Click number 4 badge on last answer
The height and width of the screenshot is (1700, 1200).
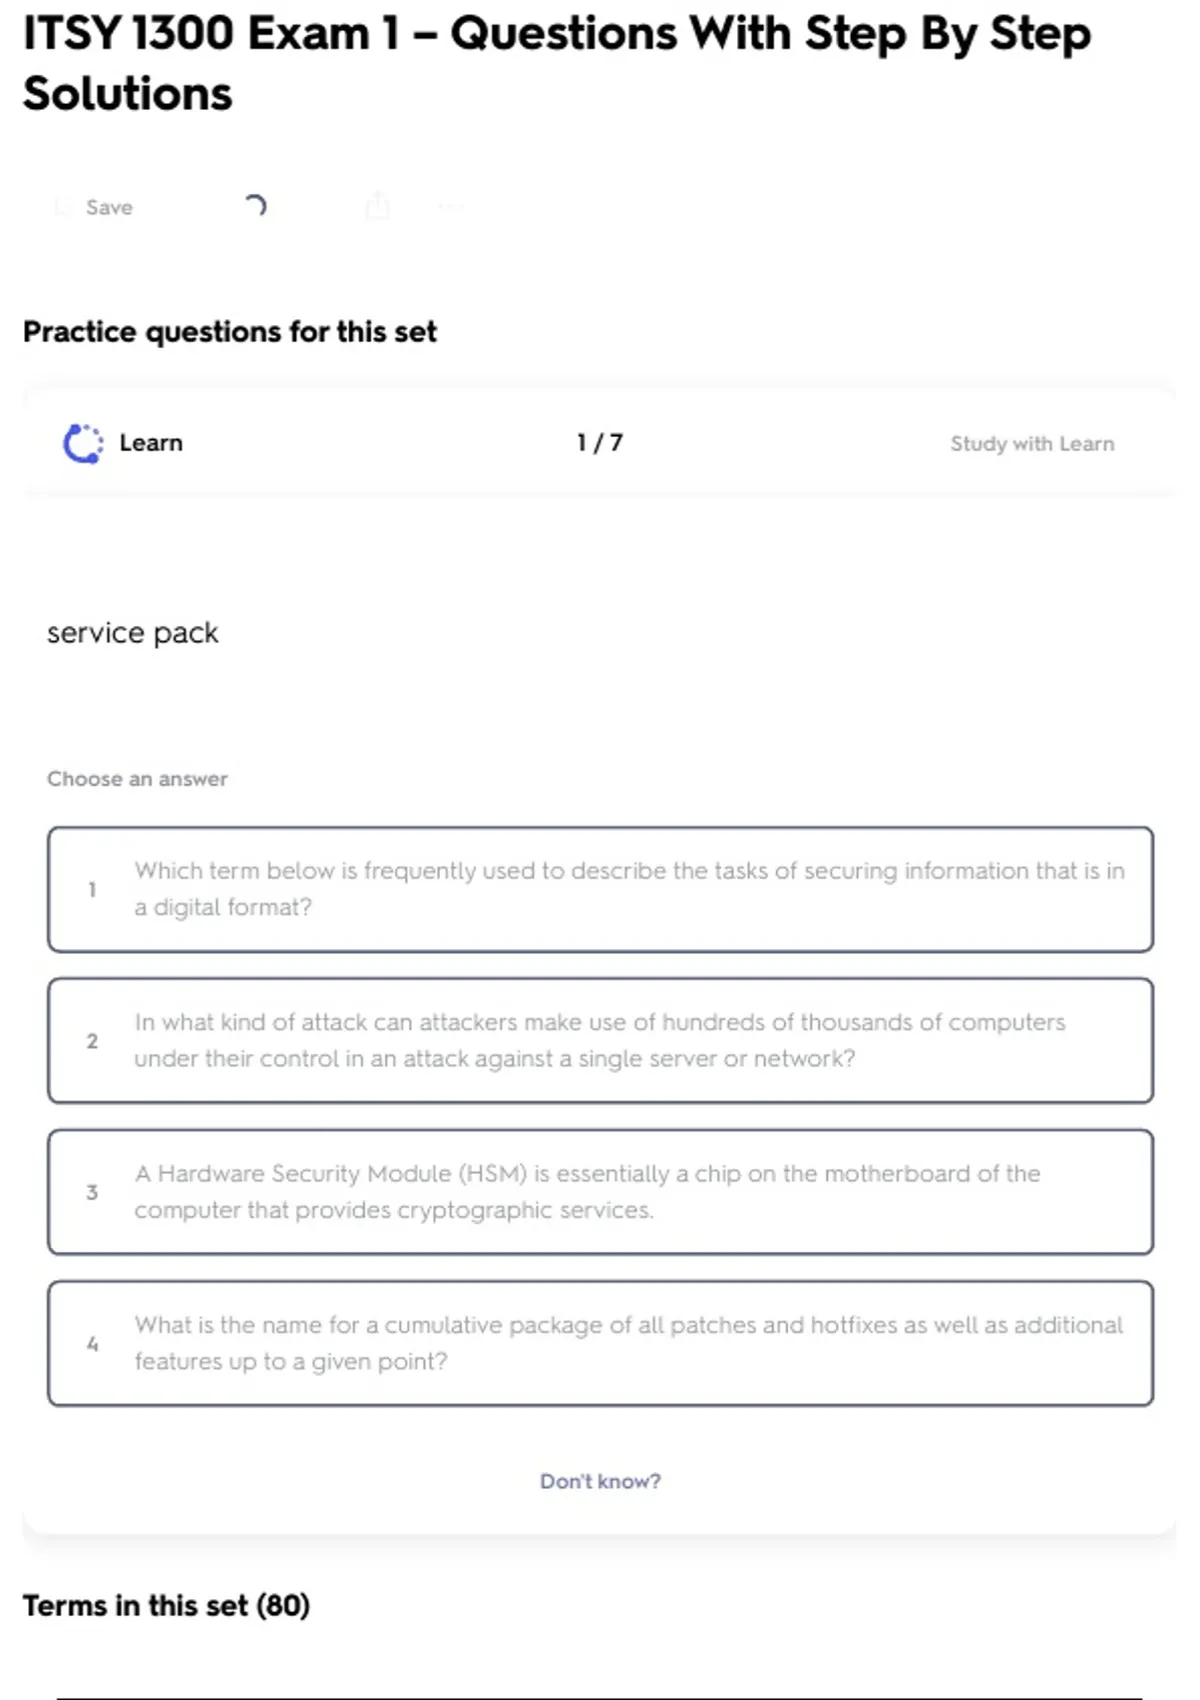click(92, 1343)
